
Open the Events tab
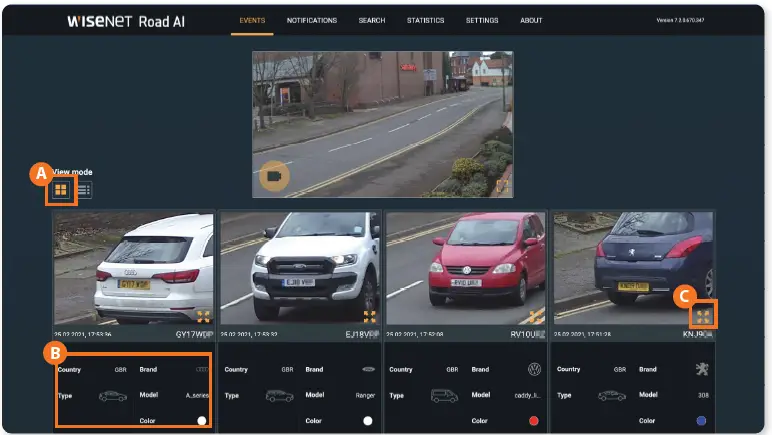(x=252, y=21)
